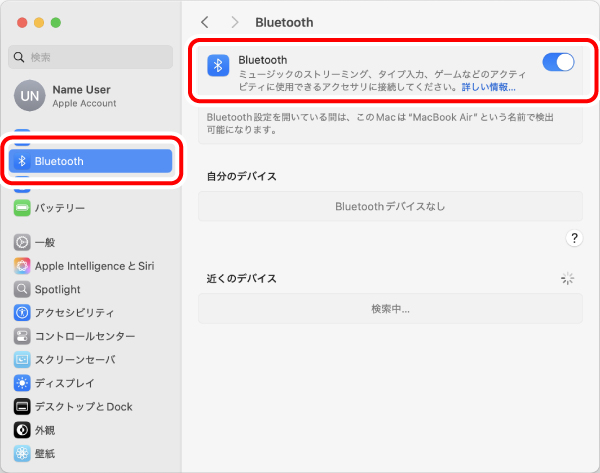Click the Control Center icon
This screenshot has width=600, height=473.
pos(22,336)
